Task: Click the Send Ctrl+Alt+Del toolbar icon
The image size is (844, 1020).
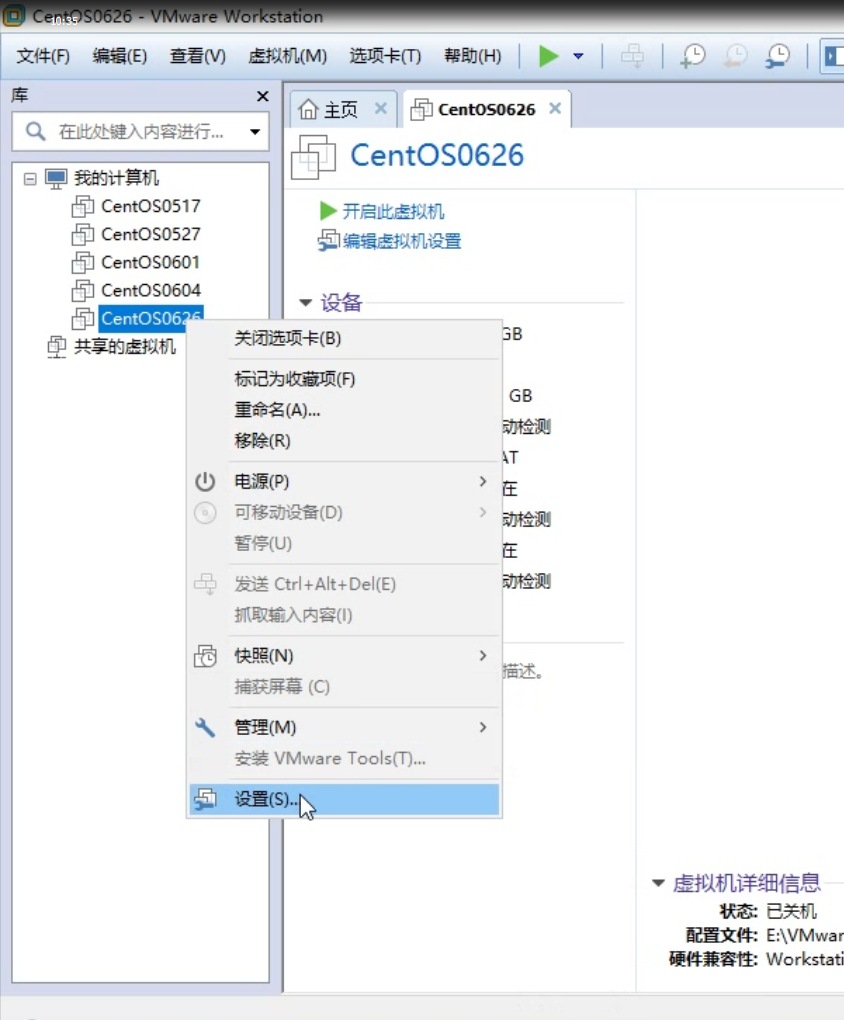Action: coord(633,57)
